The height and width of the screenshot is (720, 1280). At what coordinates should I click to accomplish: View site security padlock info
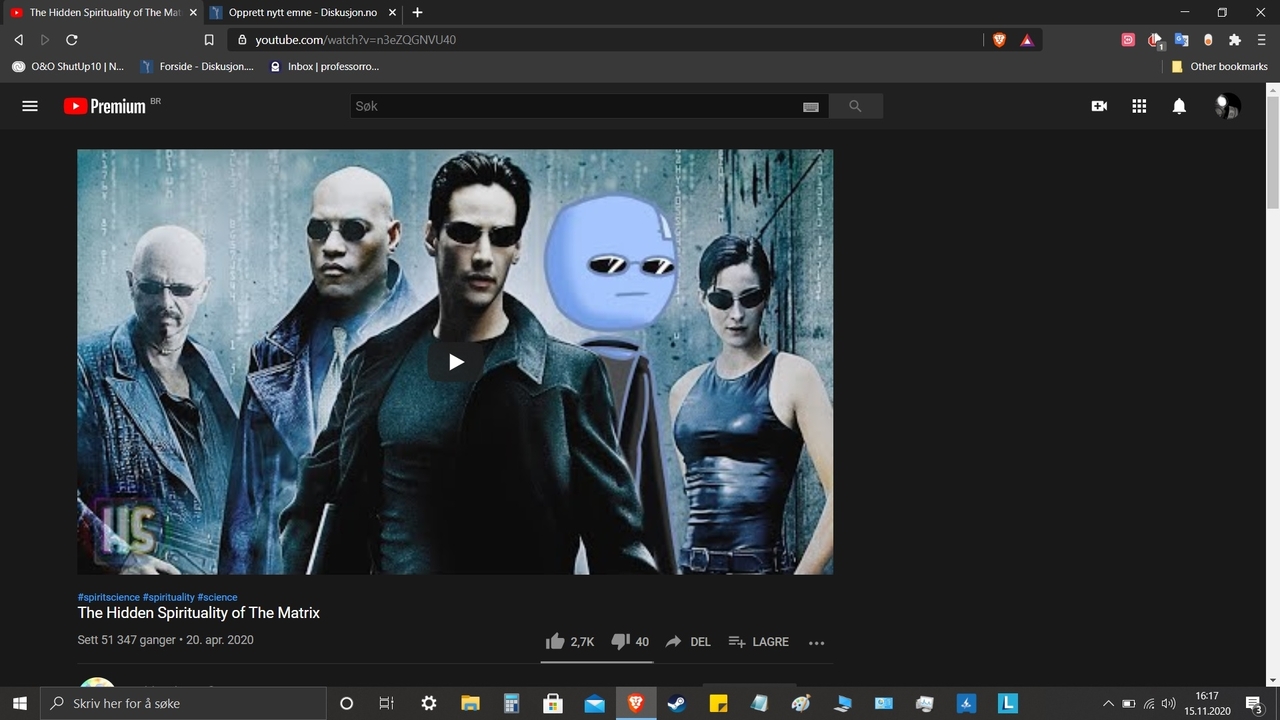click(x=241, y=40)
